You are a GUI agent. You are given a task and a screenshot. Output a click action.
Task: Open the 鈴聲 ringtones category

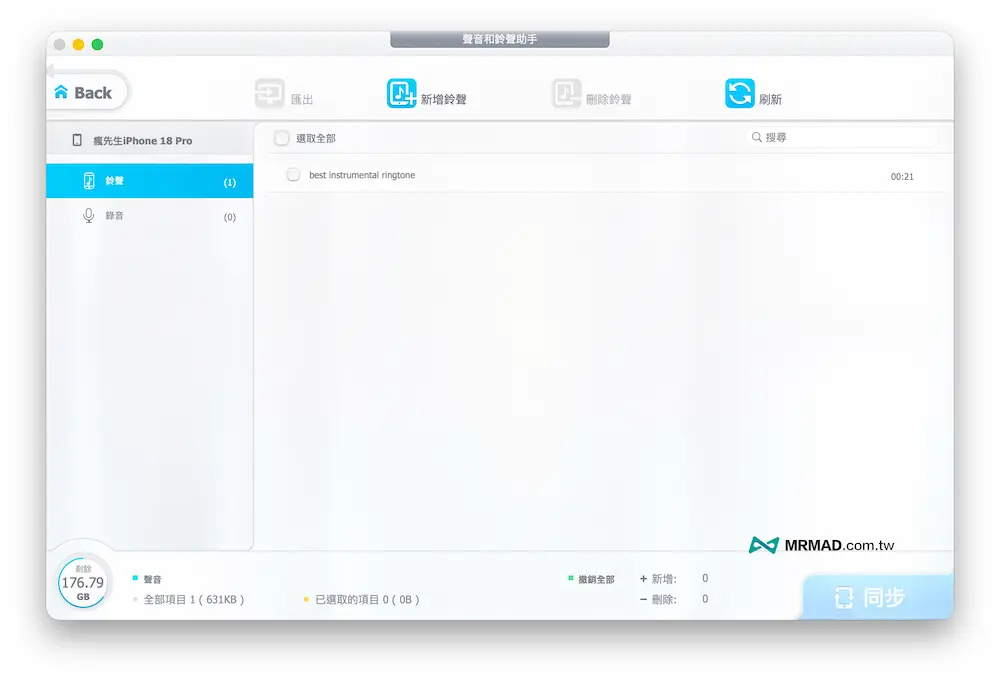click(150, 181)
